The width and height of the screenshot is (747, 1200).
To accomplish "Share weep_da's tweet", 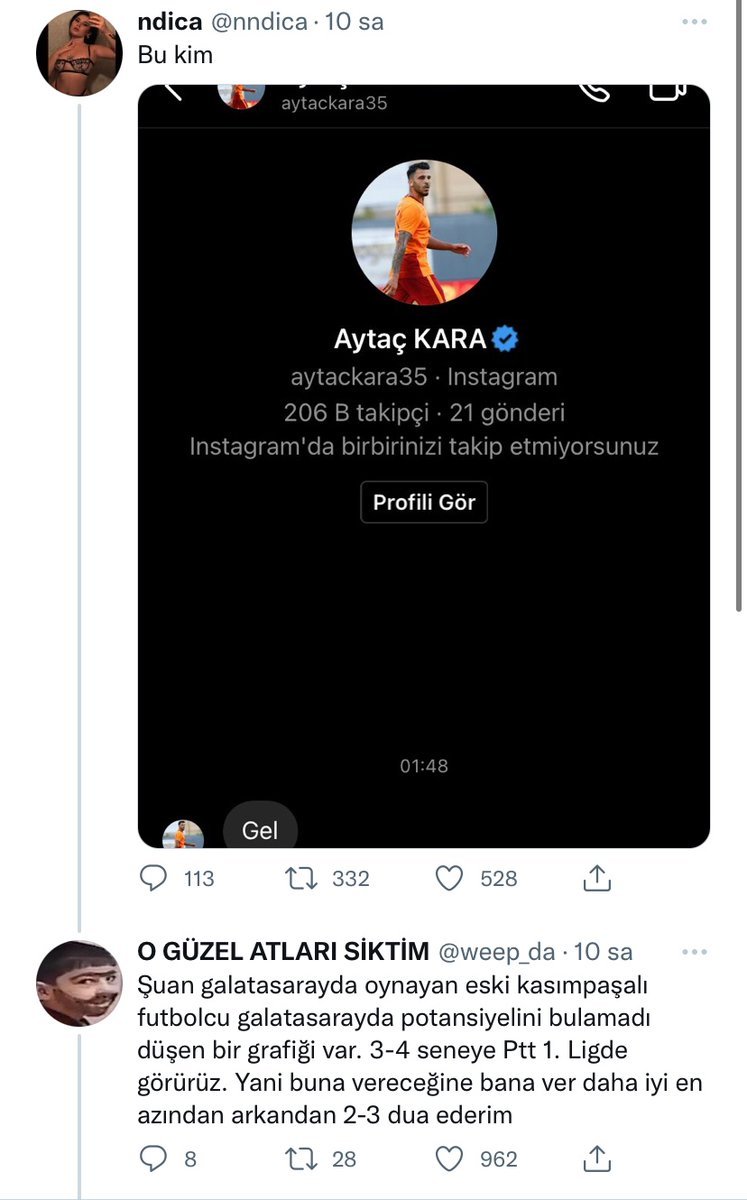I will [596, 1159].
